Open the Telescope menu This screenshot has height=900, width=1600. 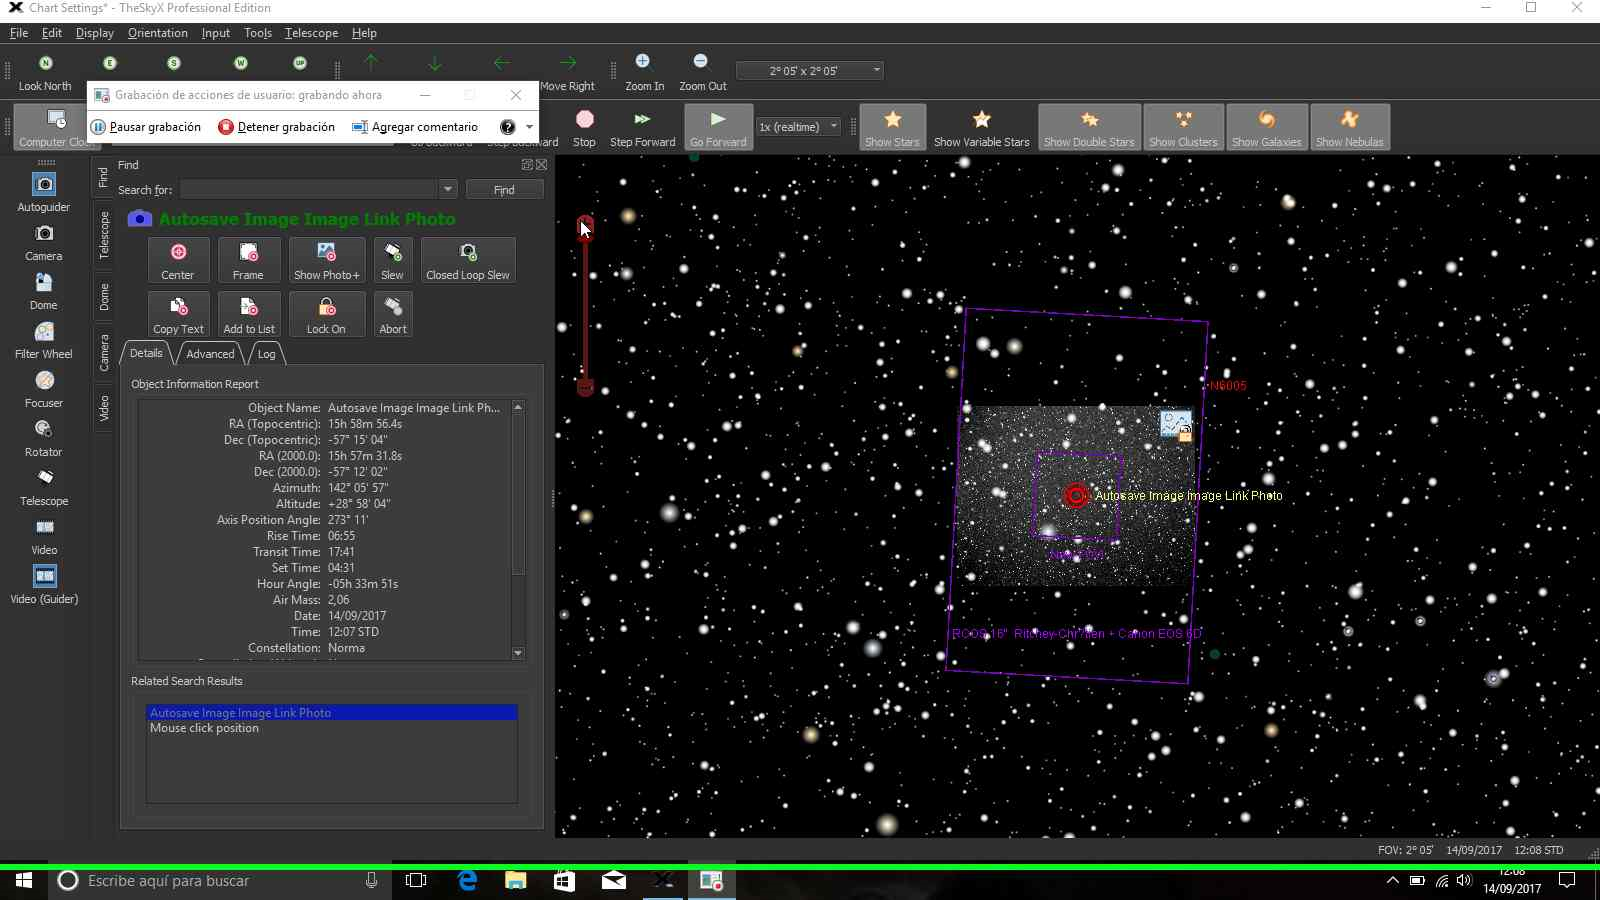point(311,33)
